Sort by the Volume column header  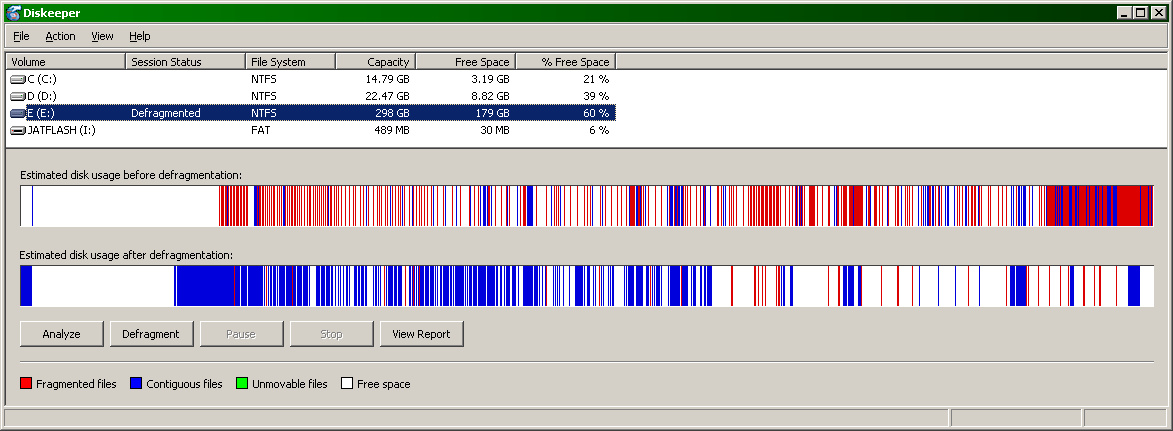(65, 61)
